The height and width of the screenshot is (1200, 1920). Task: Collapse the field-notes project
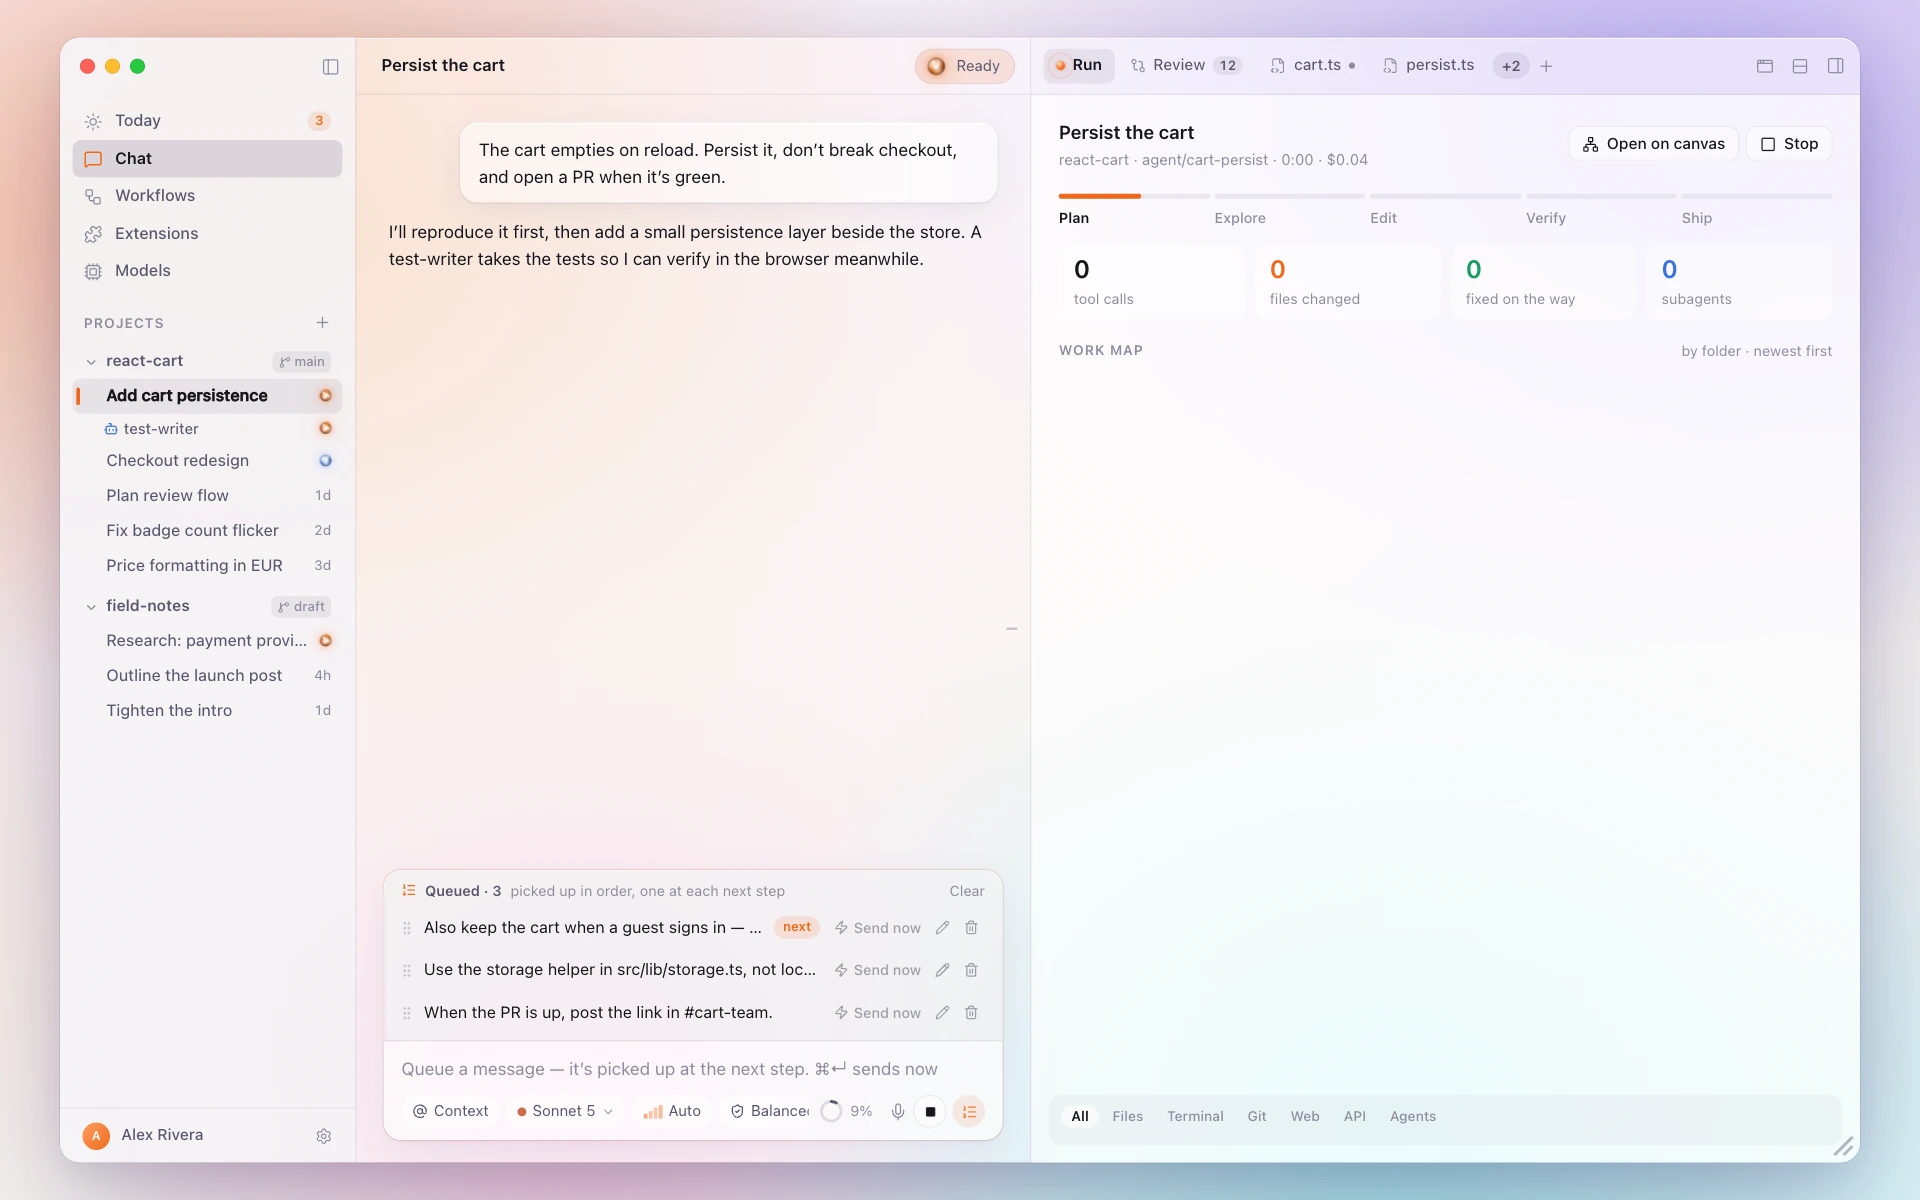(91, 607)
